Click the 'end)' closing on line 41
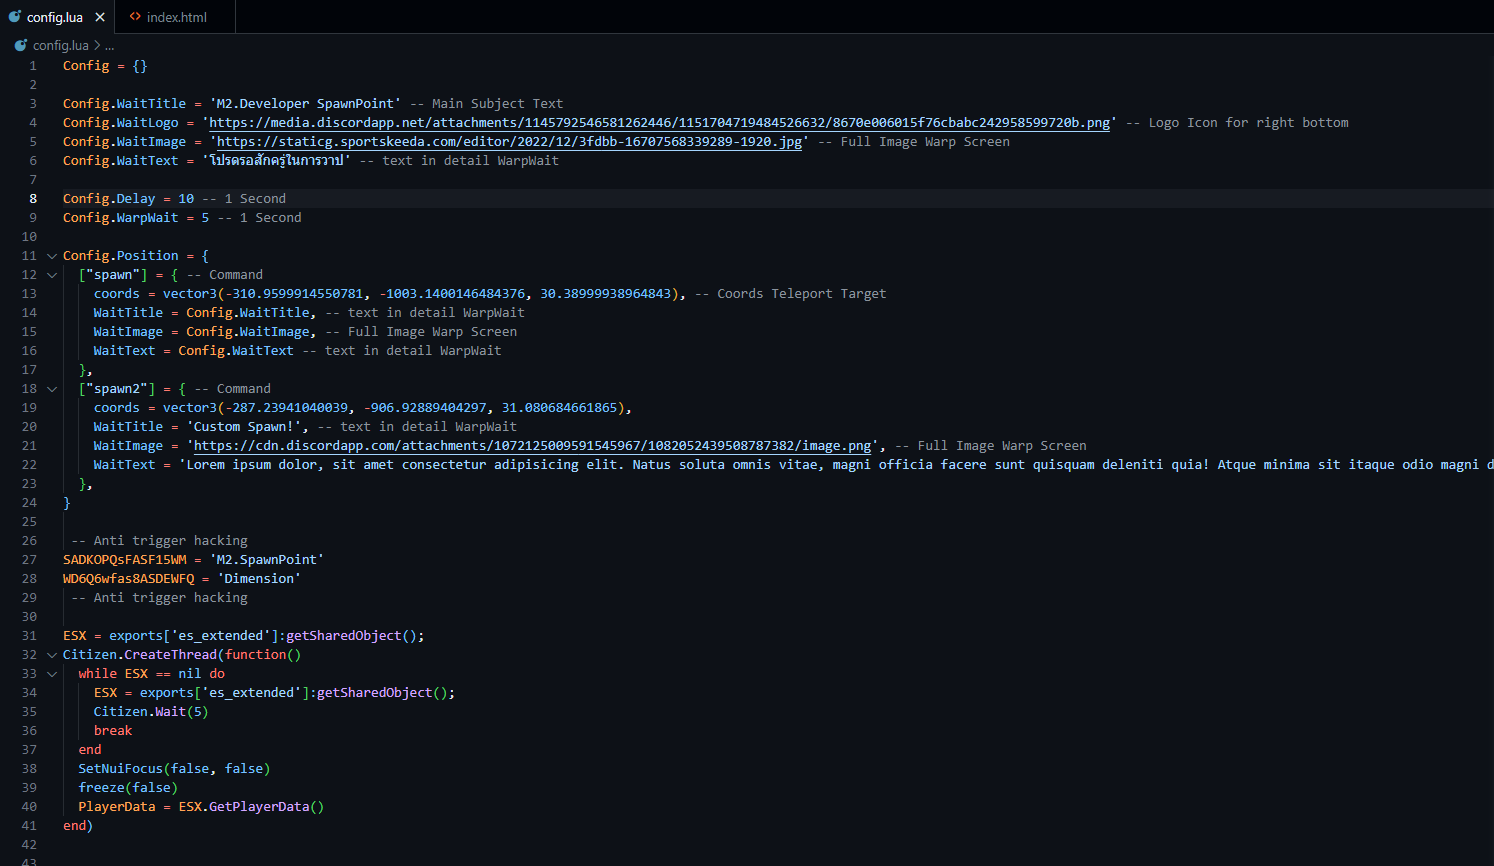The image size is (1494, 866). coord(78,826)
